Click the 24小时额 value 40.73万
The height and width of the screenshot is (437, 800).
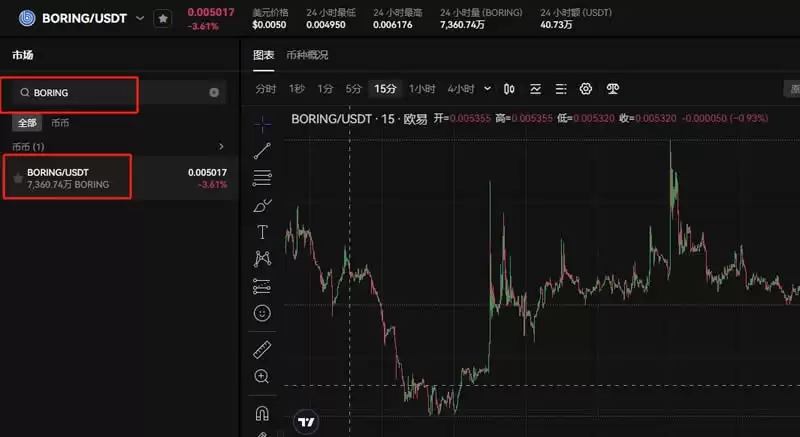pyautogui.click(x=556, y=24)
